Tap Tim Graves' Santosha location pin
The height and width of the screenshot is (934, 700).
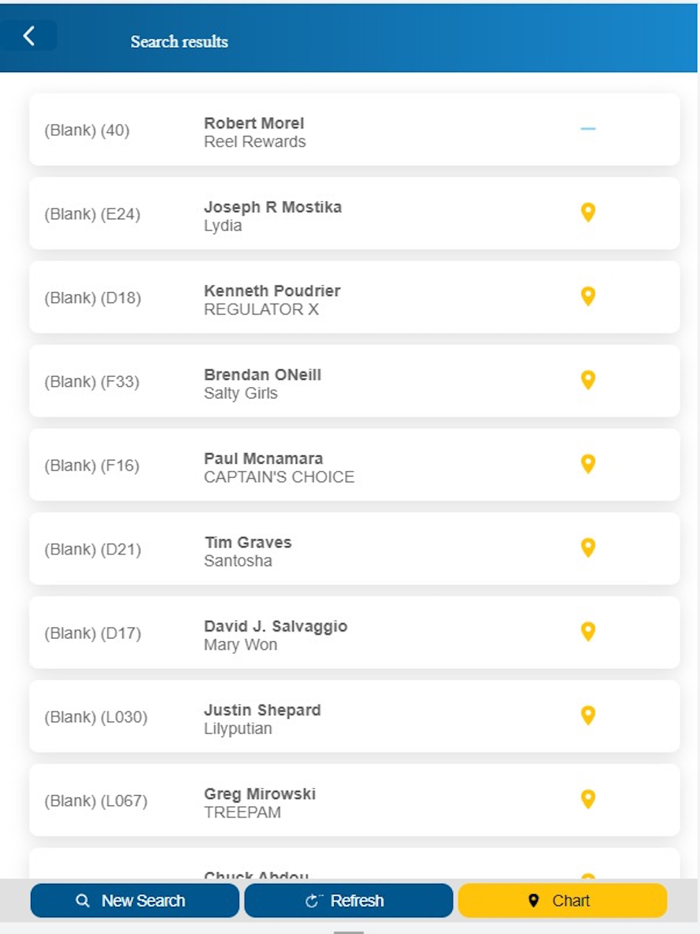(x=588, y=548)
